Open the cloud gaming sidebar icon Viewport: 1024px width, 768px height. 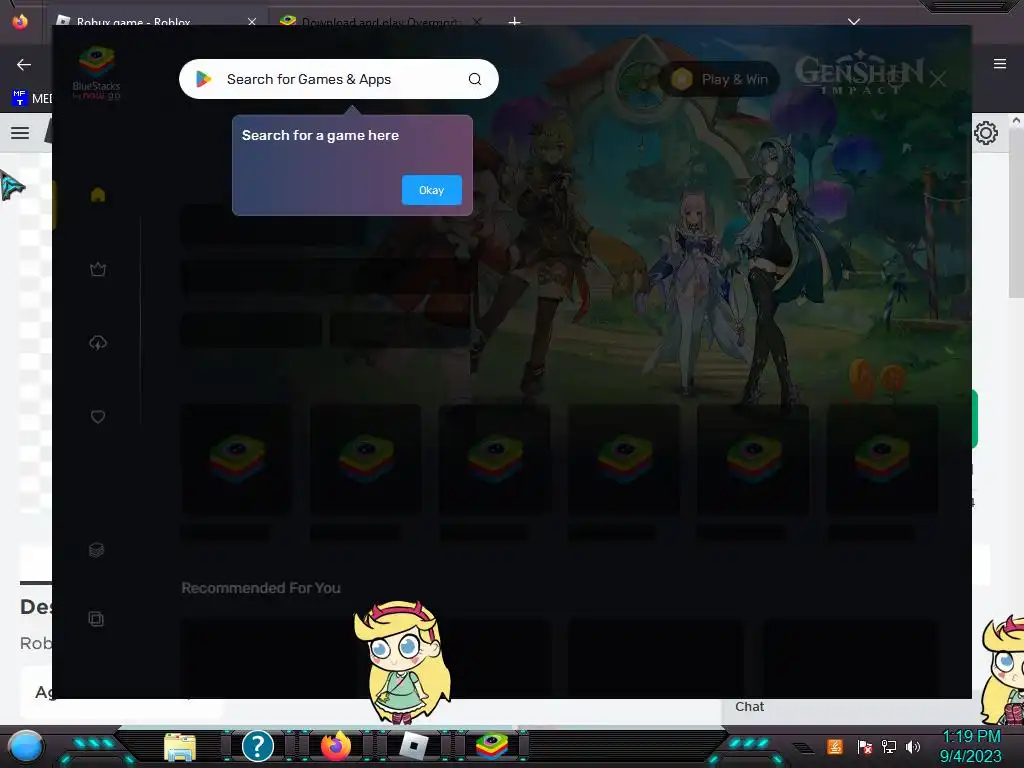pyautogui.click(x=98, y=343)
